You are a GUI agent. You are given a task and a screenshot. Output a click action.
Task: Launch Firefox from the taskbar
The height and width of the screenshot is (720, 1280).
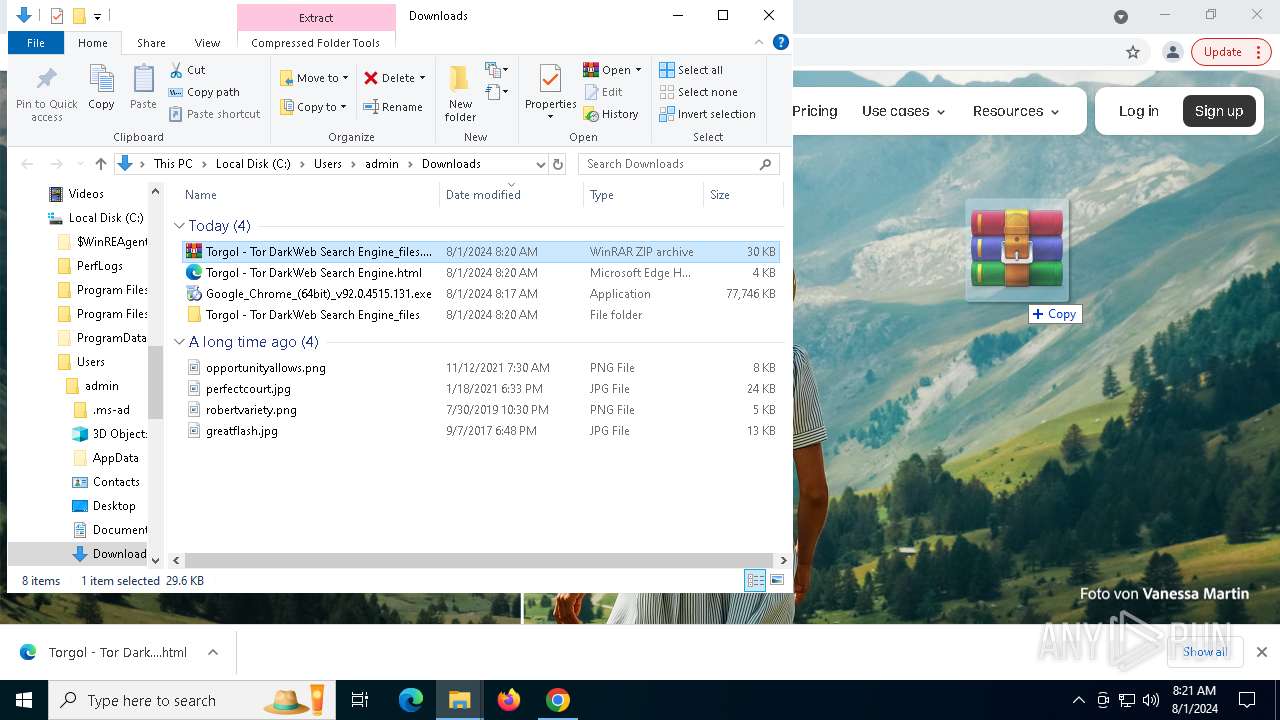509,700
